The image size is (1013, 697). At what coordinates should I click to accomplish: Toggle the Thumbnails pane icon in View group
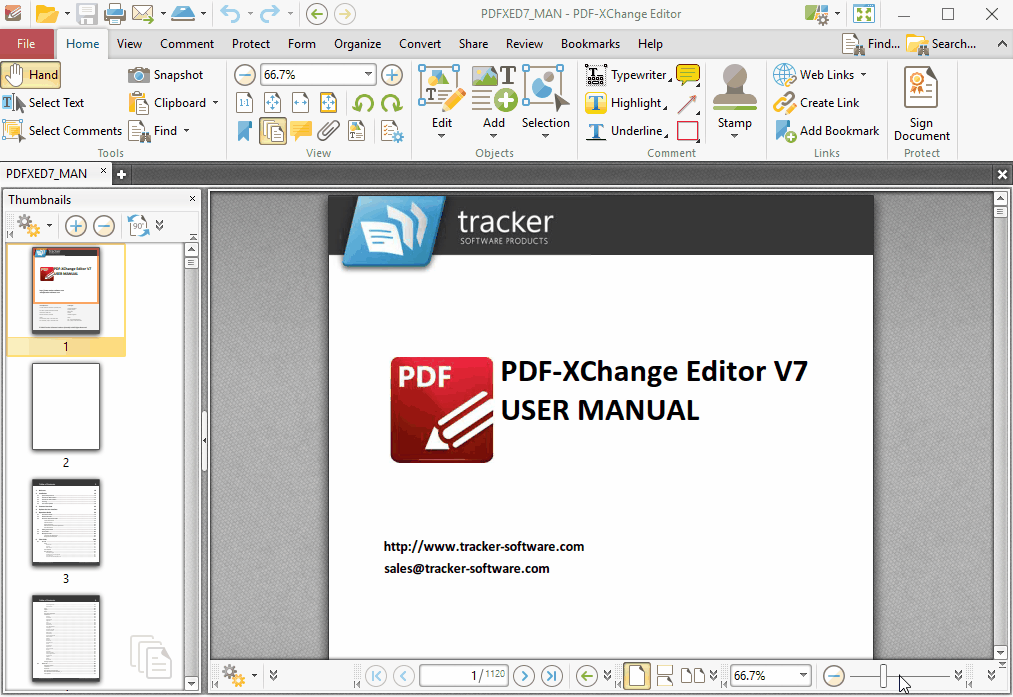pyautogui.click(x=273, y=131)
